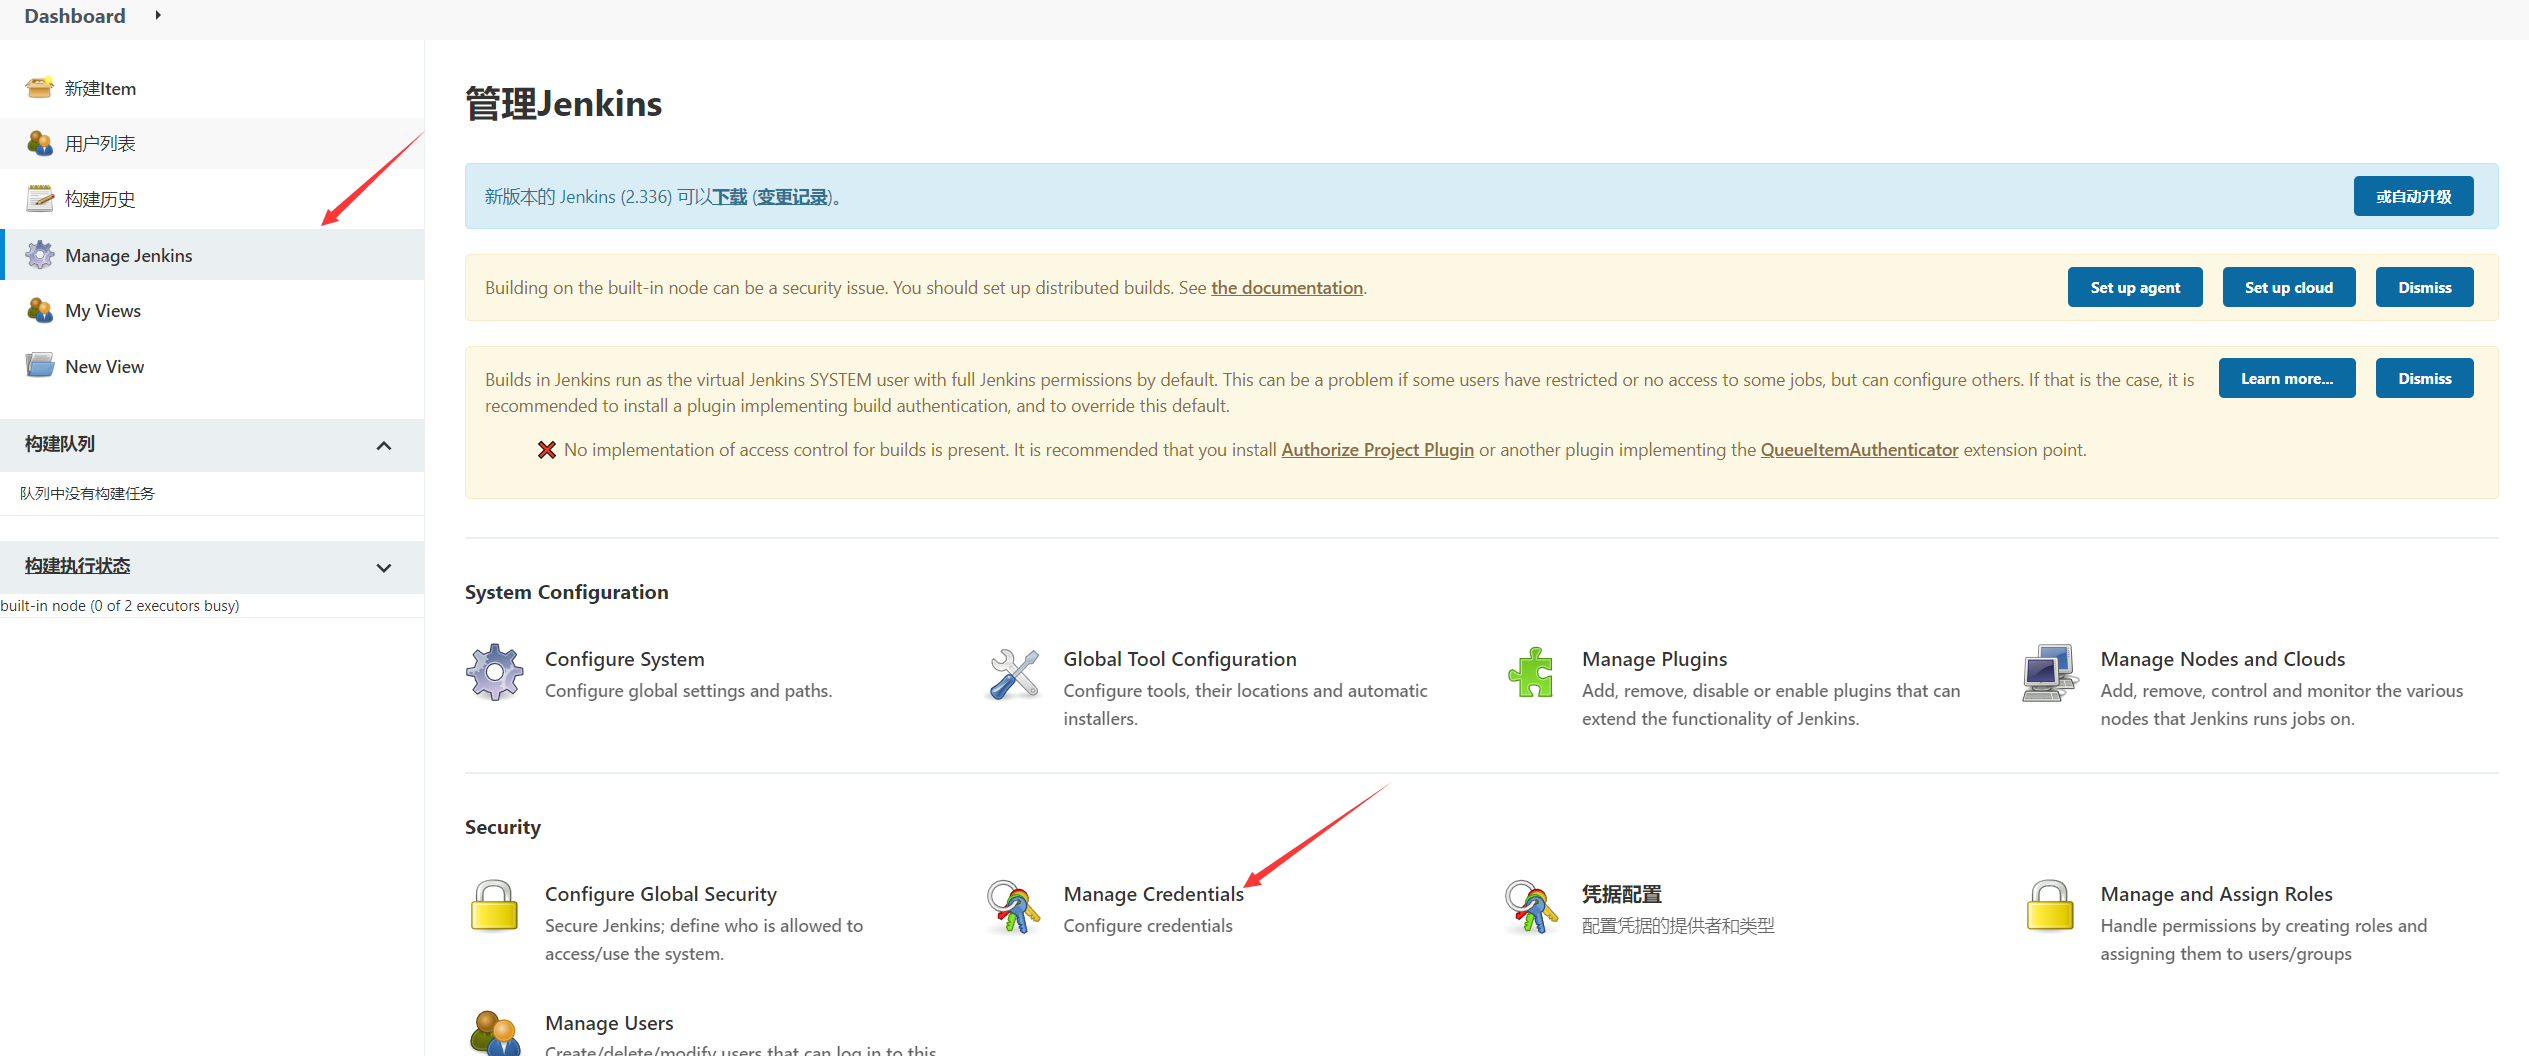
Task: Open Manage Plugins title
Action: tap(1654, 659)
